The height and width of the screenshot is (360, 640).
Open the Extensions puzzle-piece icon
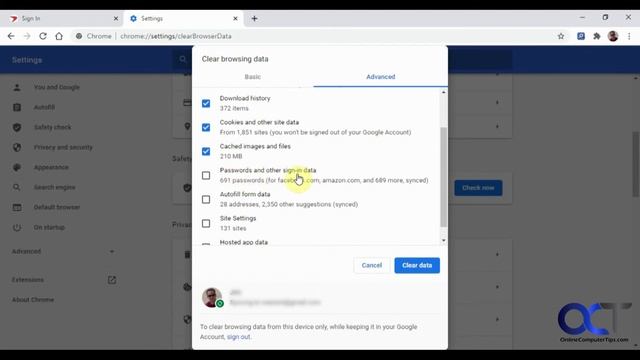pos(597,36)
